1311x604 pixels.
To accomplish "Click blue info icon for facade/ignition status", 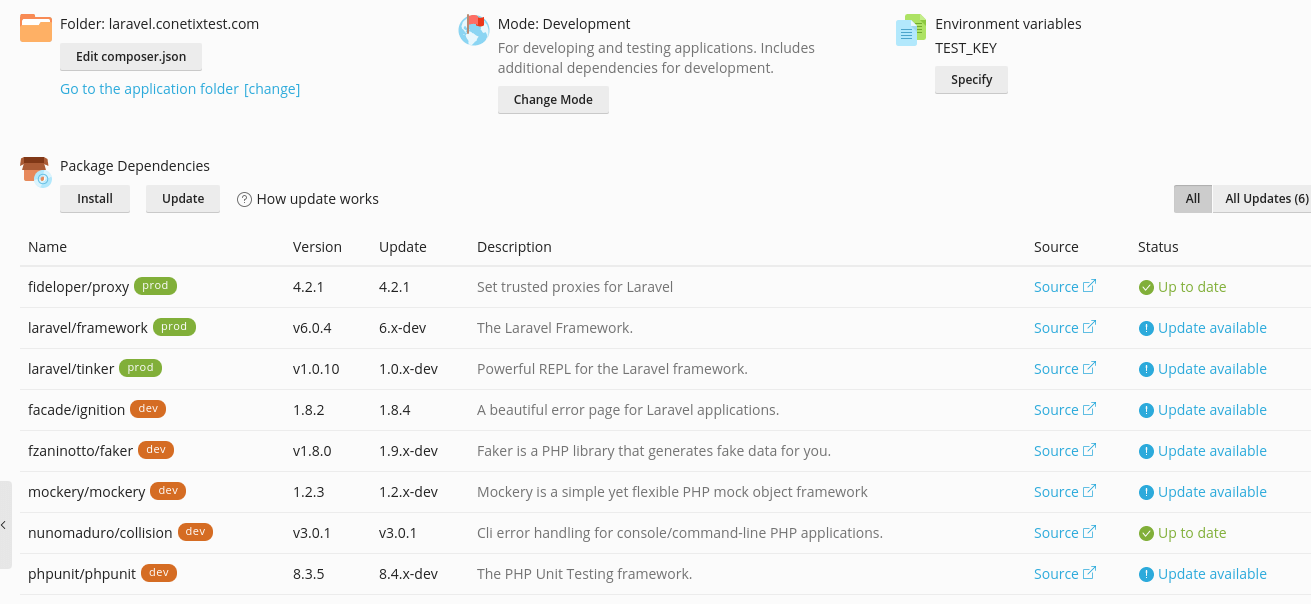I will click(x=1146, y=410).
